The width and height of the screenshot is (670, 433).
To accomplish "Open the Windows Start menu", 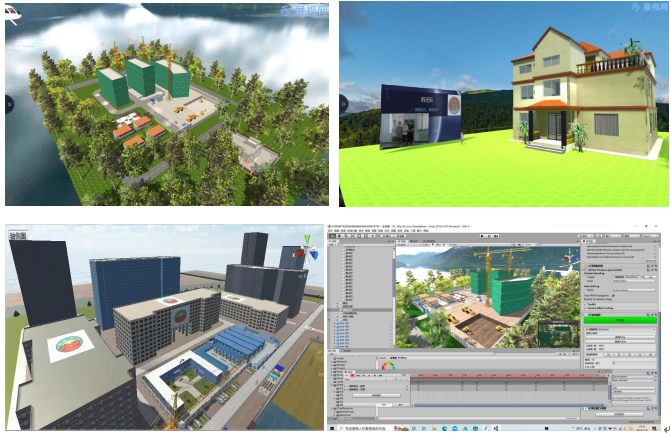I will point(333,428).
